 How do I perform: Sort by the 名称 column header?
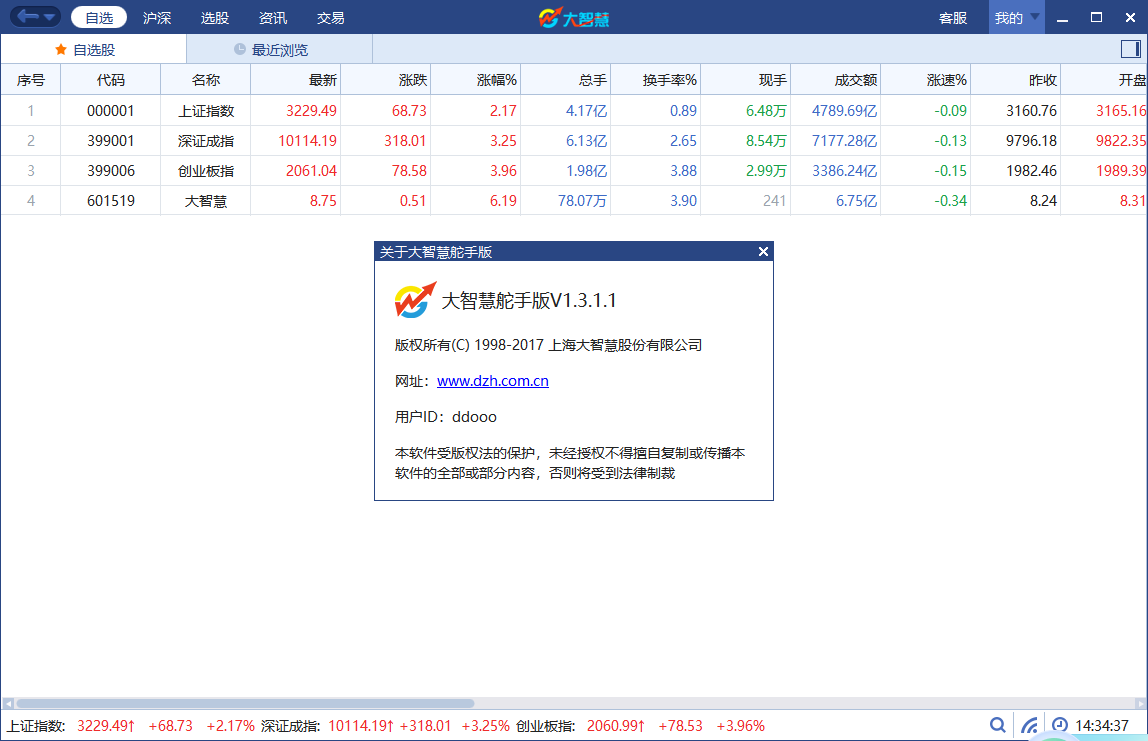coord(206,80)
